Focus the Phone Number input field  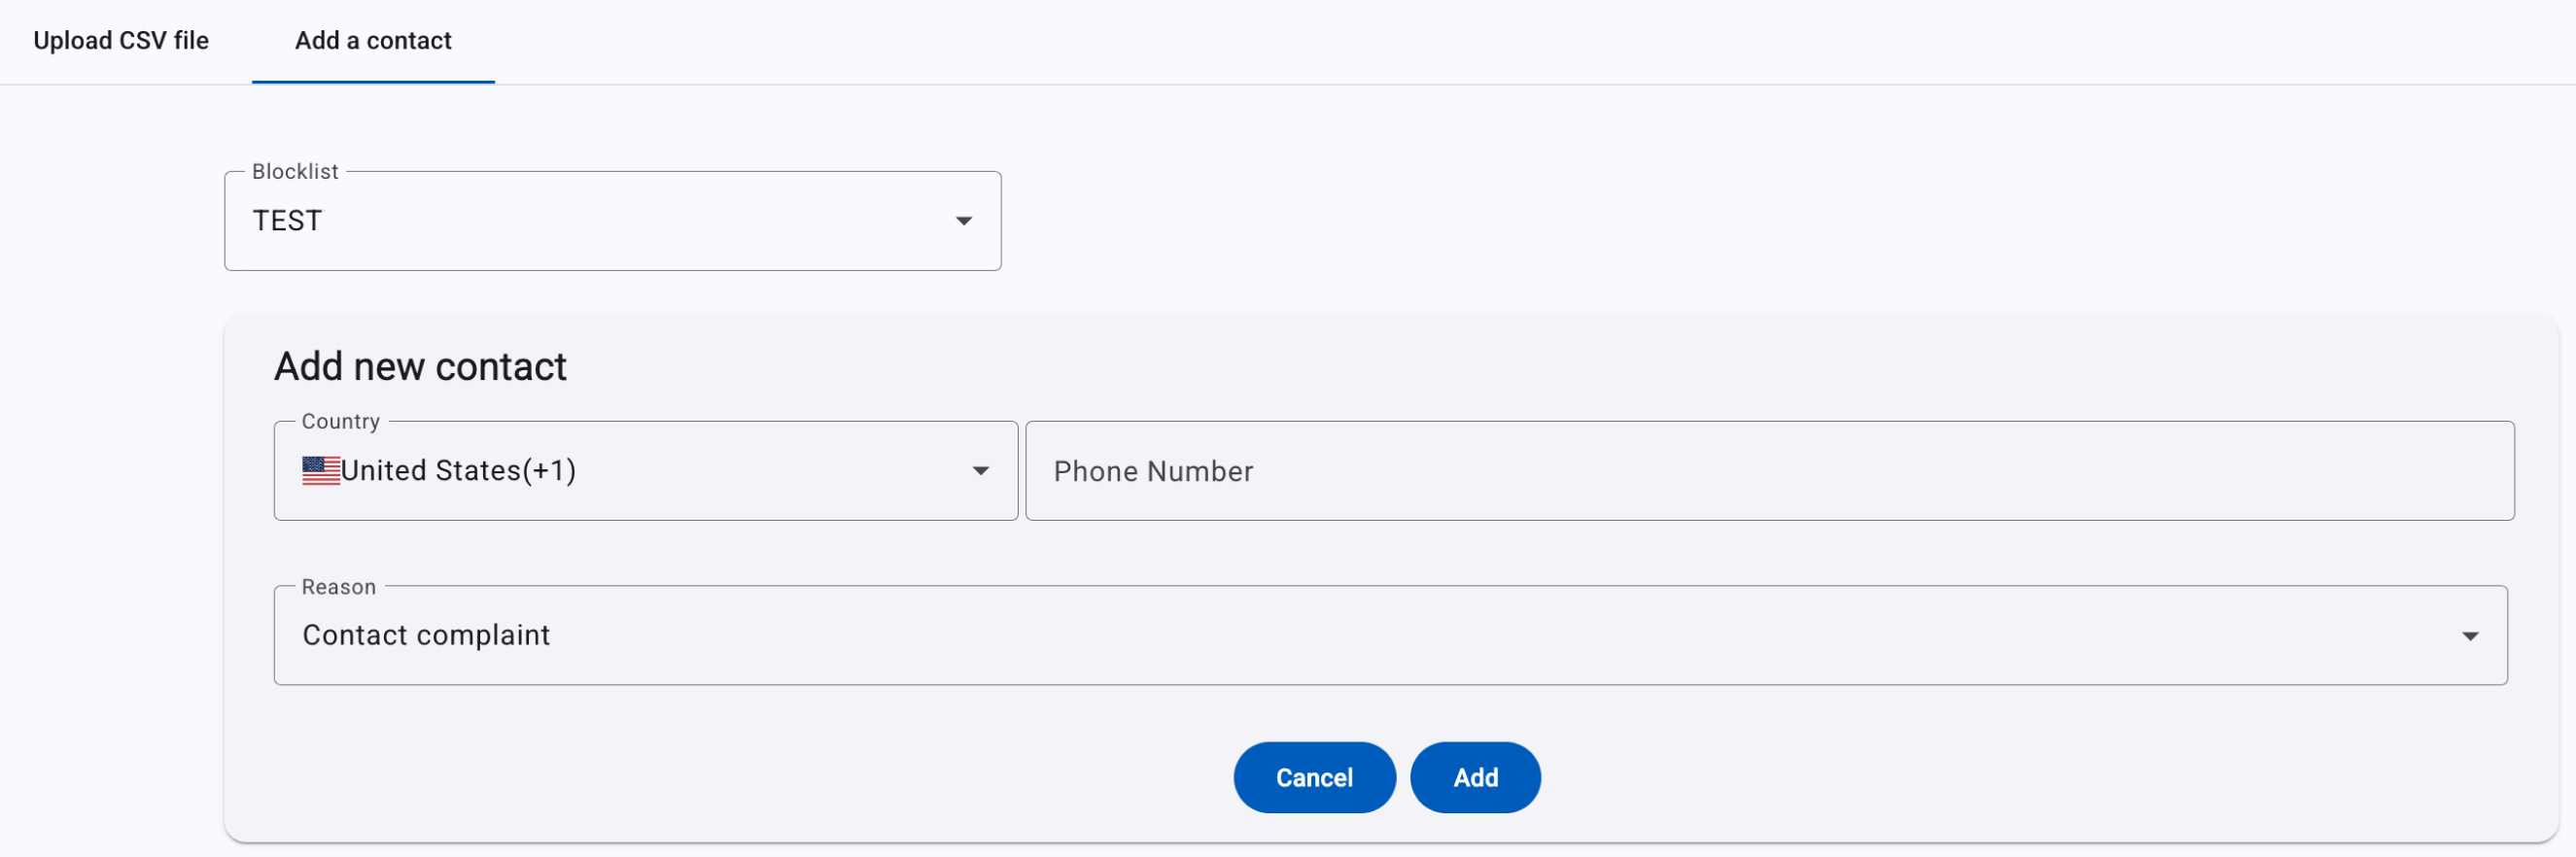pyautogui.click(x=1770, y=471)
